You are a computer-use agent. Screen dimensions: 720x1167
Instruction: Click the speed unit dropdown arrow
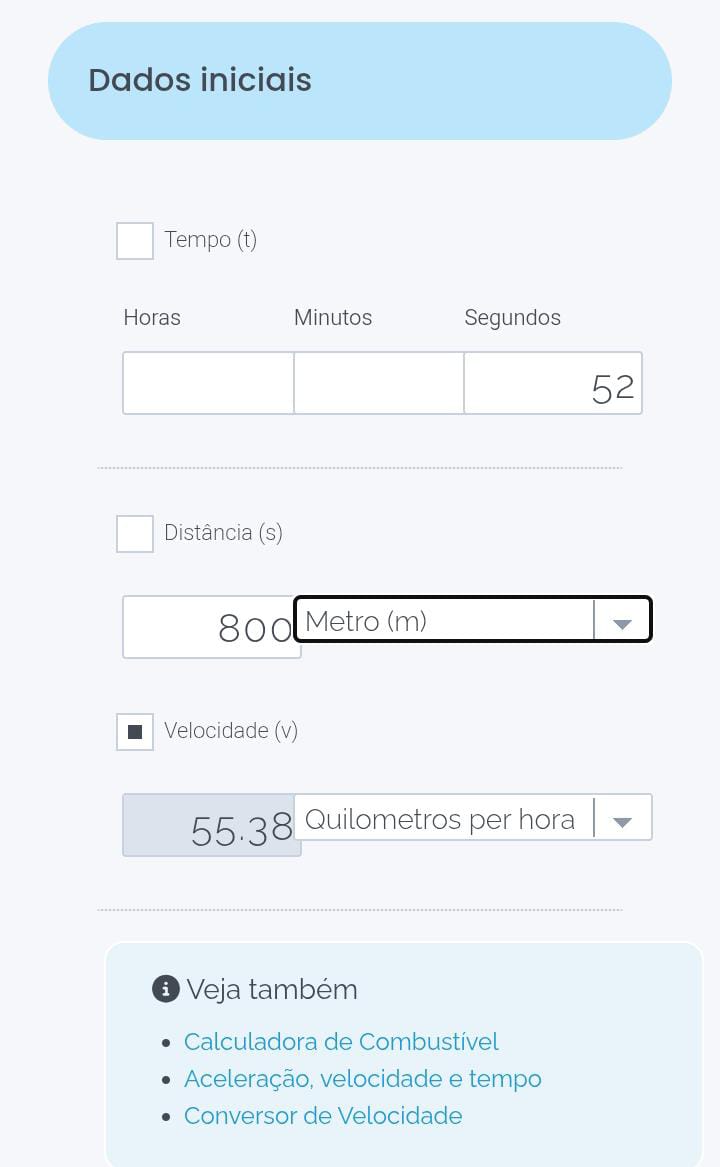(x=622, y=821)
